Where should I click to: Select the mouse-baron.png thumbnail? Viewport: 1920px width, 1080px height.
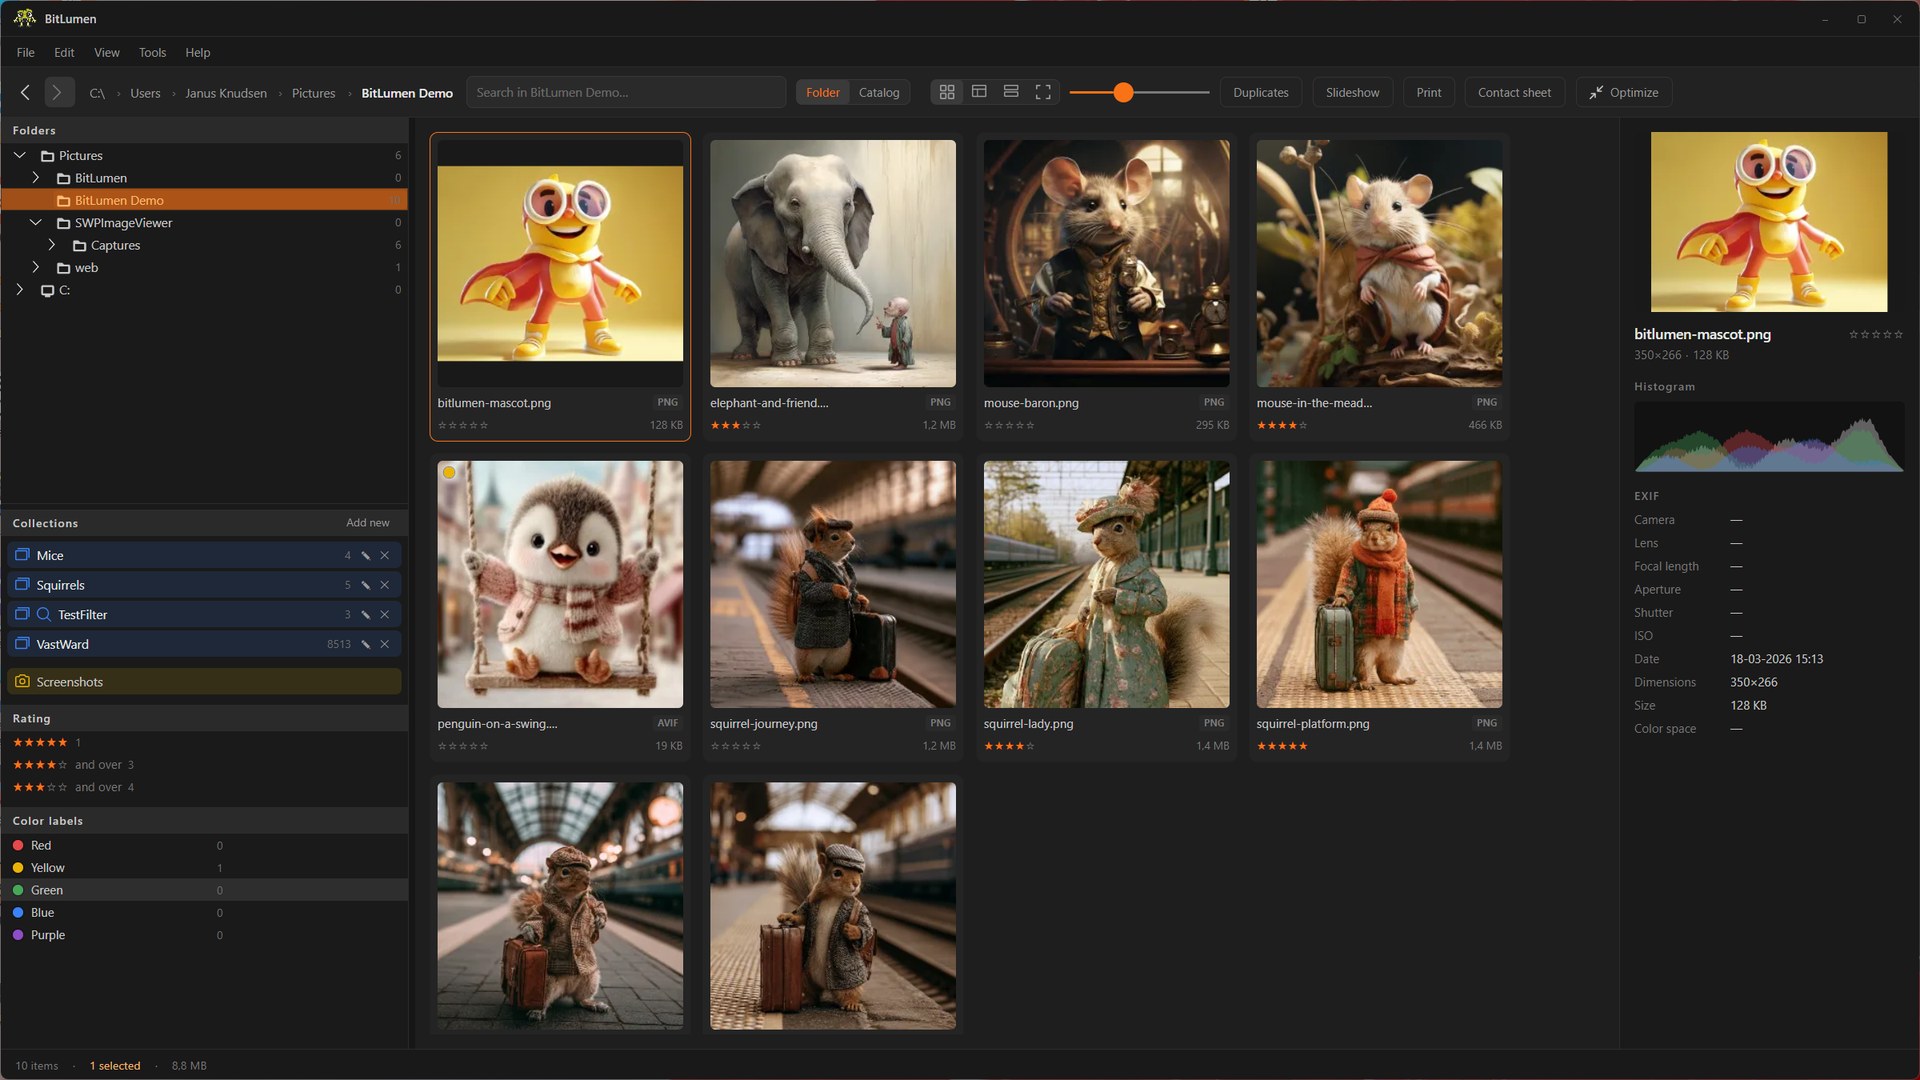coord(1106,264)
